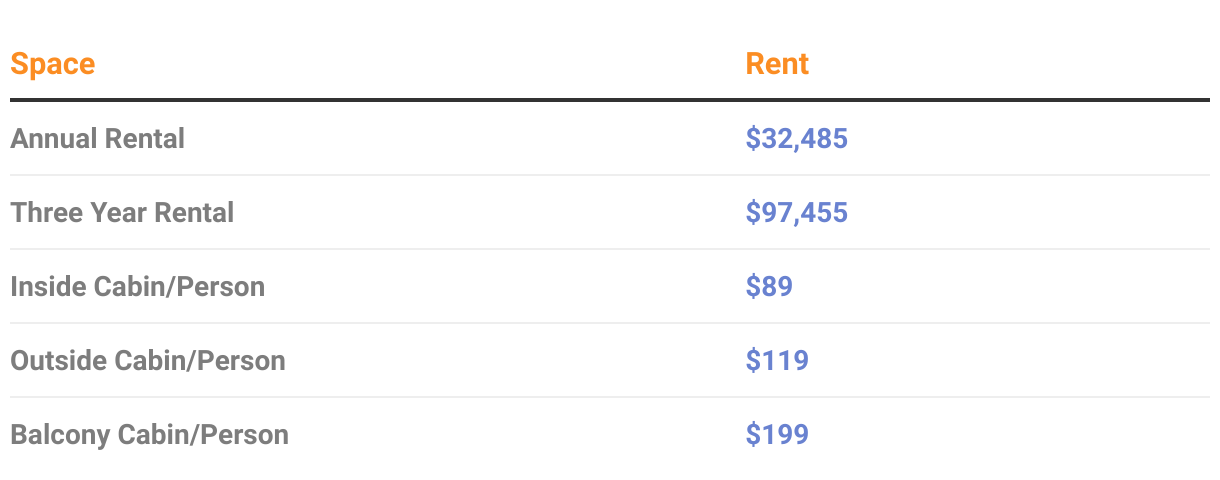Click the divider line below Inside Cabin/Person
The image size is (1220, 480).
[x=610, y=323]
